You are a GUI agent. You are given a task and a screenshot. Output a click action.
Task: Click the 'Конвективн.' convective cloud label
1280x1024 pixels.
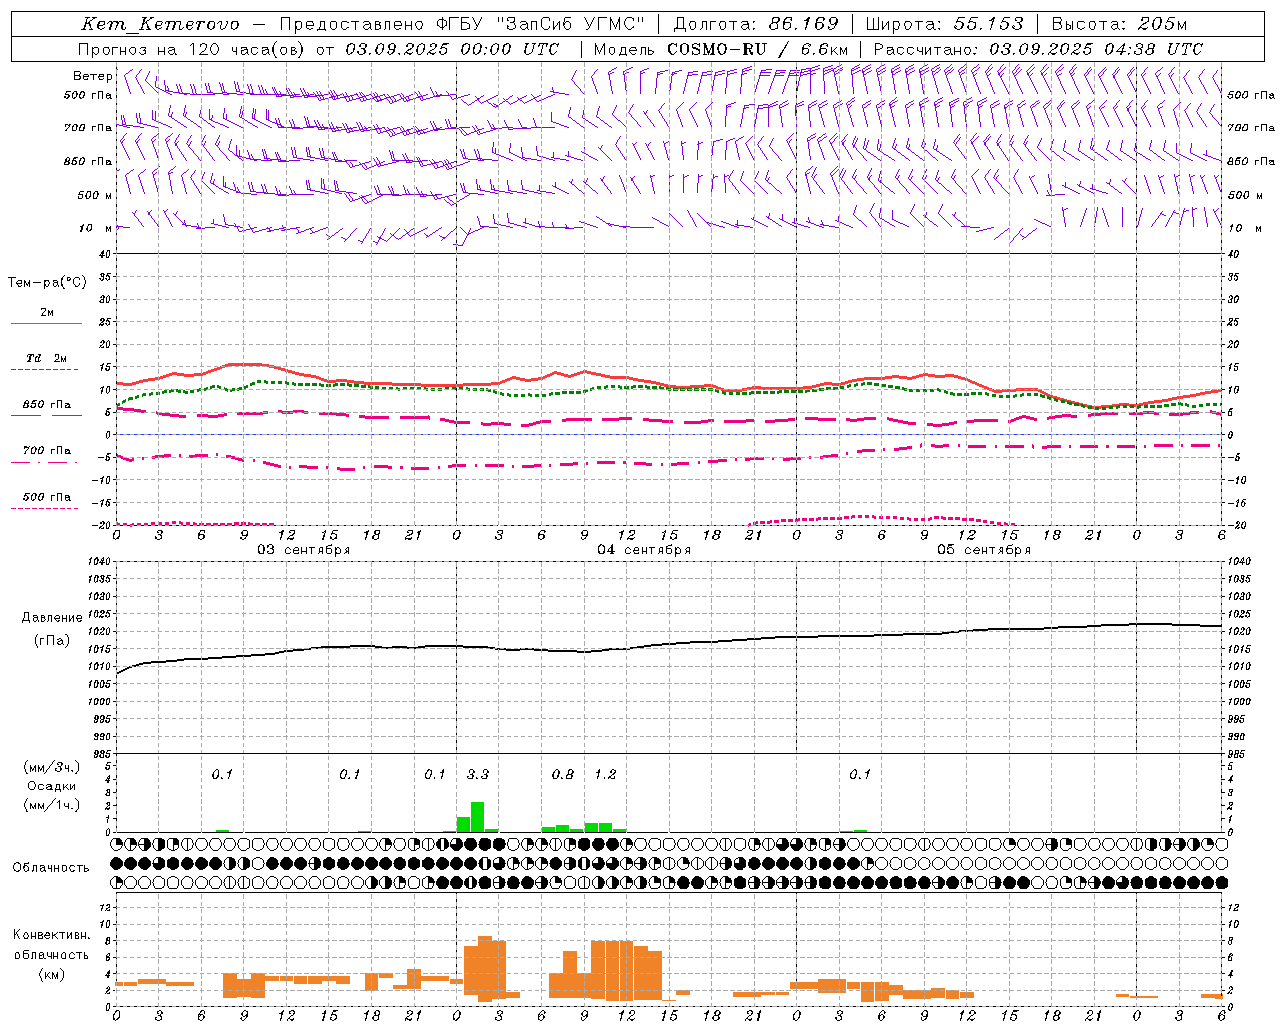pos(52,935)
